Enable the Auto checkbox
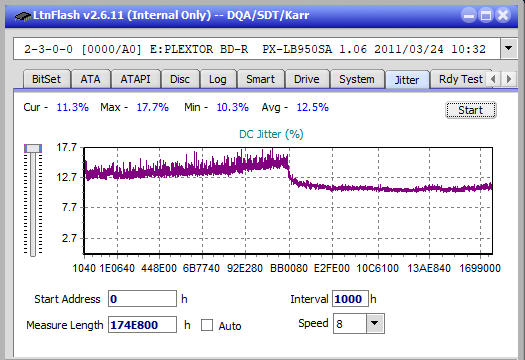The image size is (525, 360). [207, 325]
